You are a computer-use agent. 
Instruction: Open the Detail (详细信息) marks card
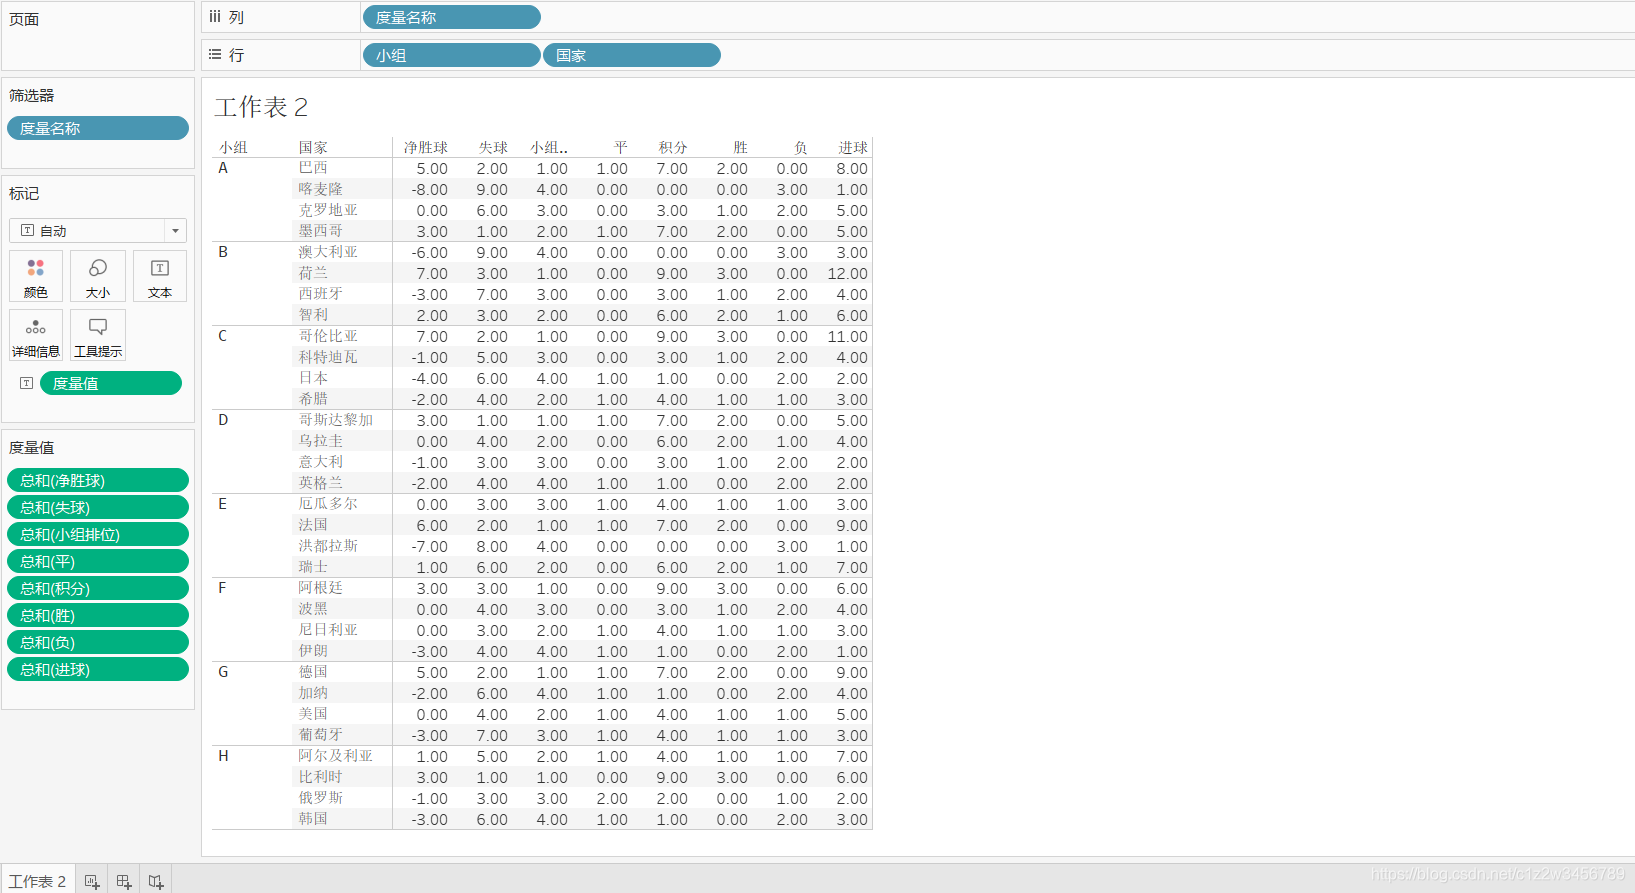[36, 335]
